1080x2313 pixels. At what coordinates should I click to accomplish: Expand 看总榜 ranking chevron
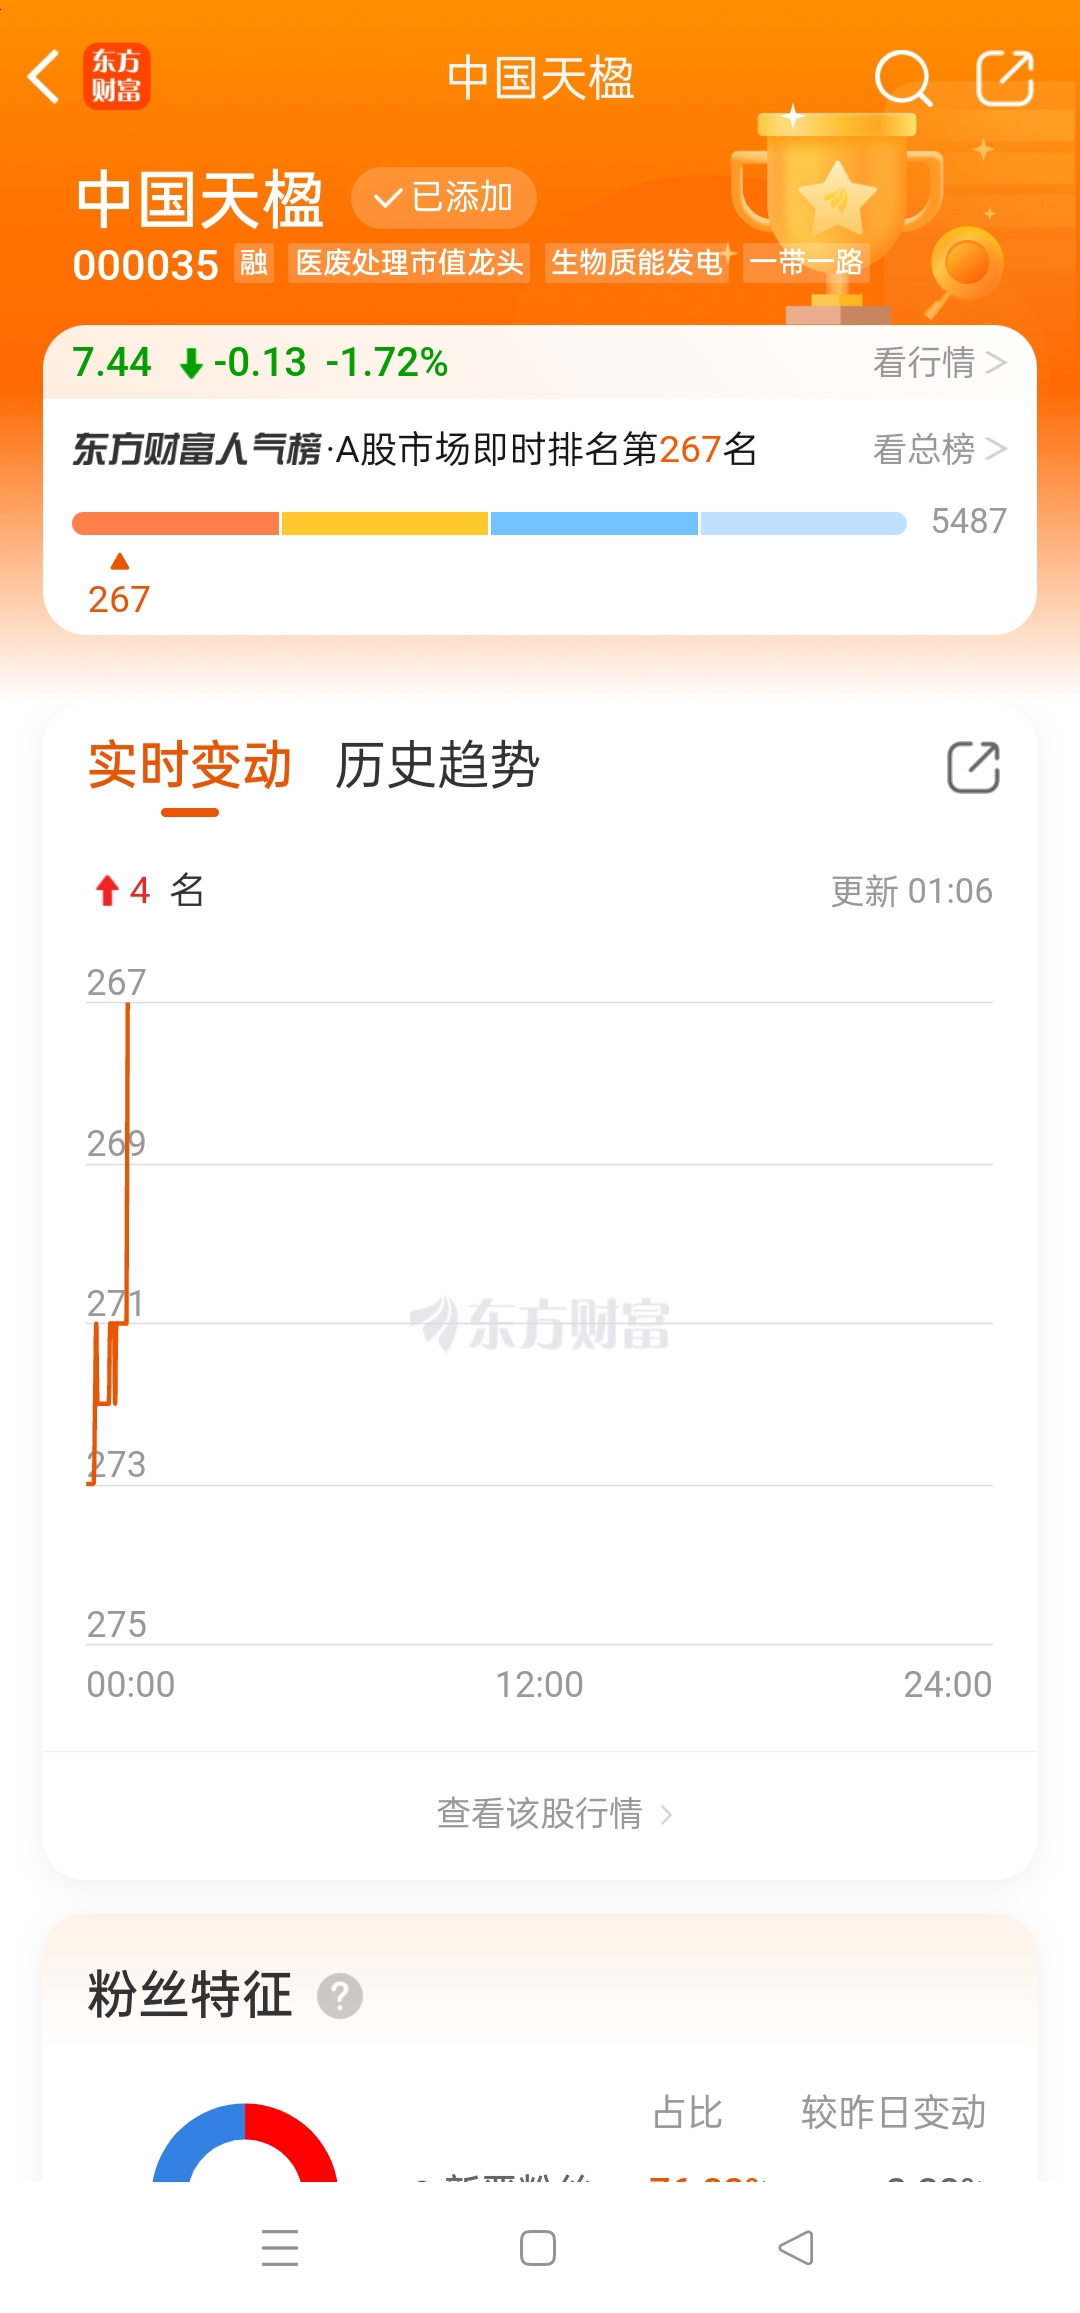(x=939, y=449)
